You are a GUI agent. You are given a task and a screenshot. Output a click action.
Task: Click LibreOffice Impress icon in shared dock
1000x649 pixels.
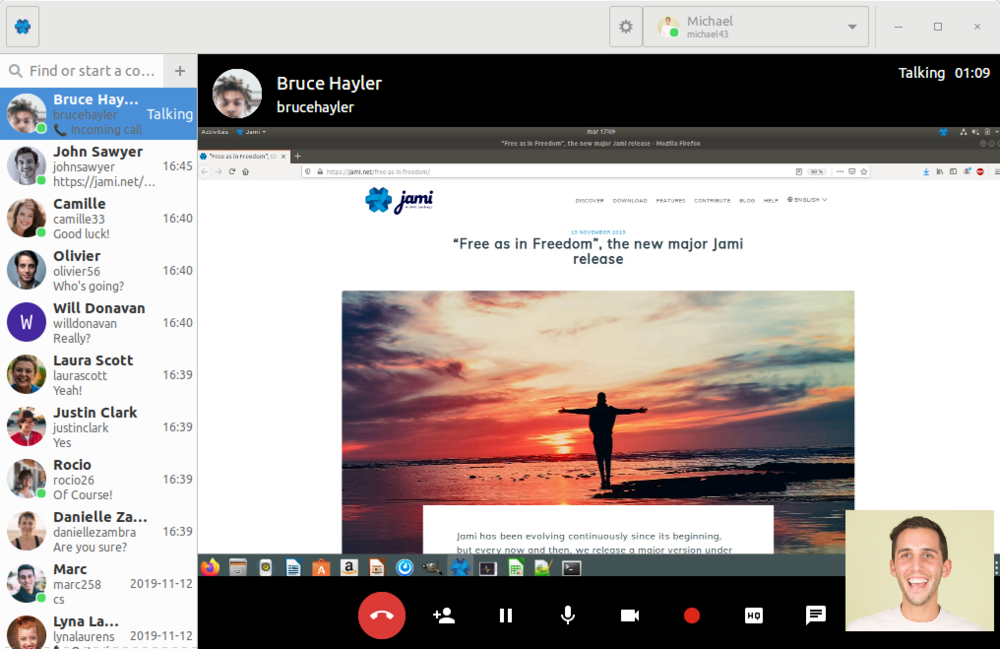[377, 567]
